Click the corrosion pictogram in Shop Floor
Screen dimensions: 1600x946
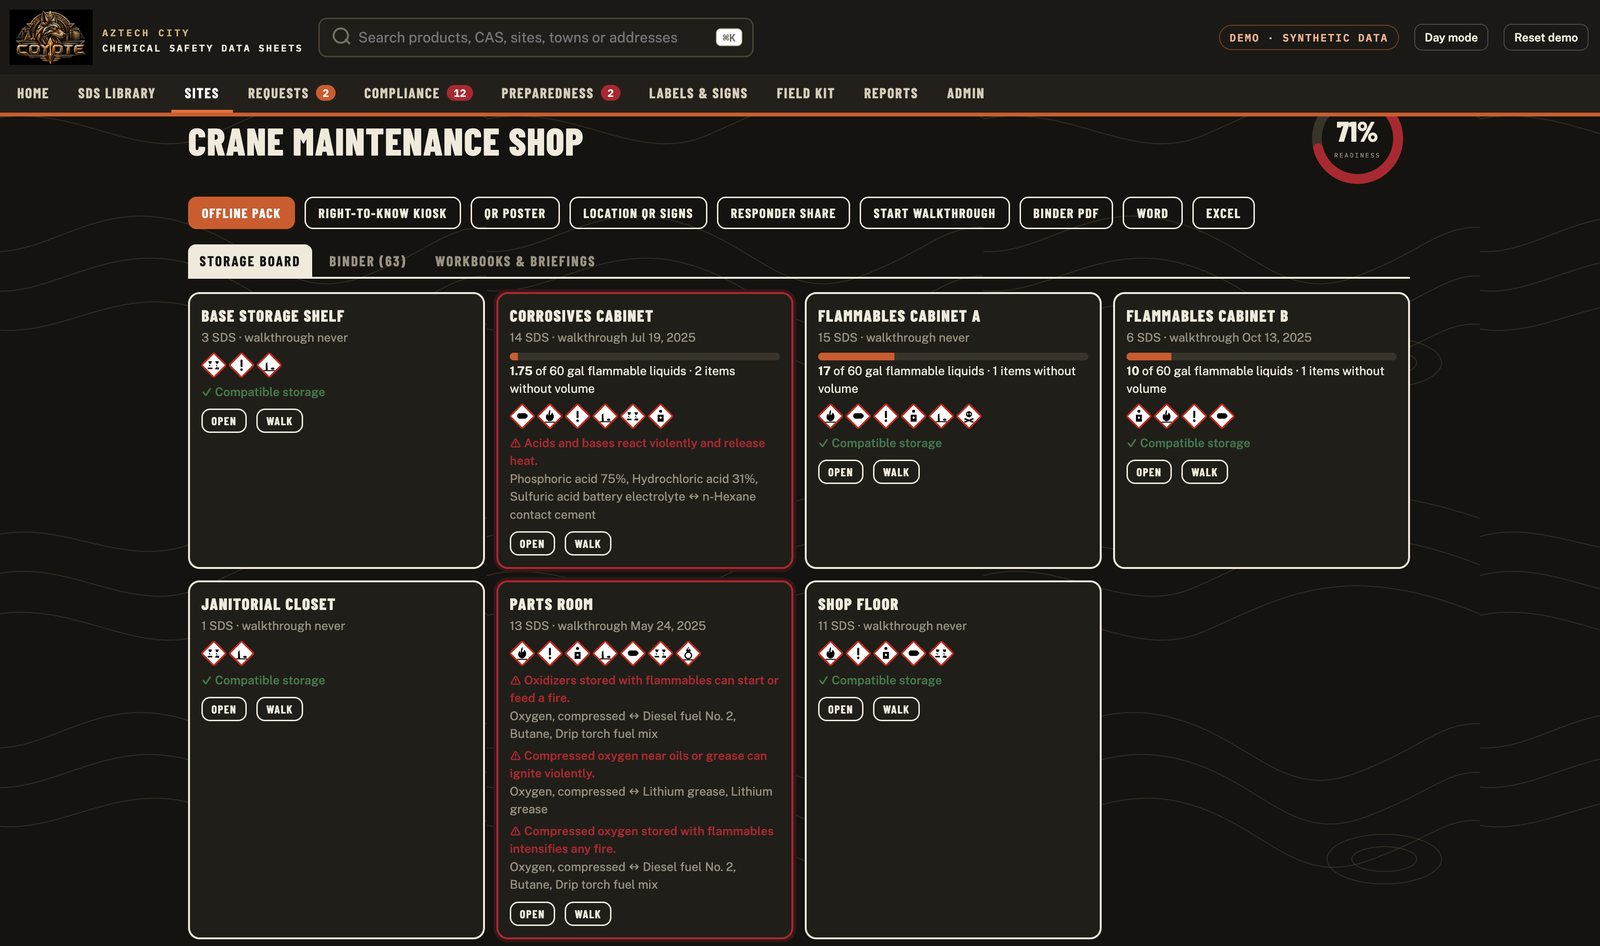coord(941,653)
